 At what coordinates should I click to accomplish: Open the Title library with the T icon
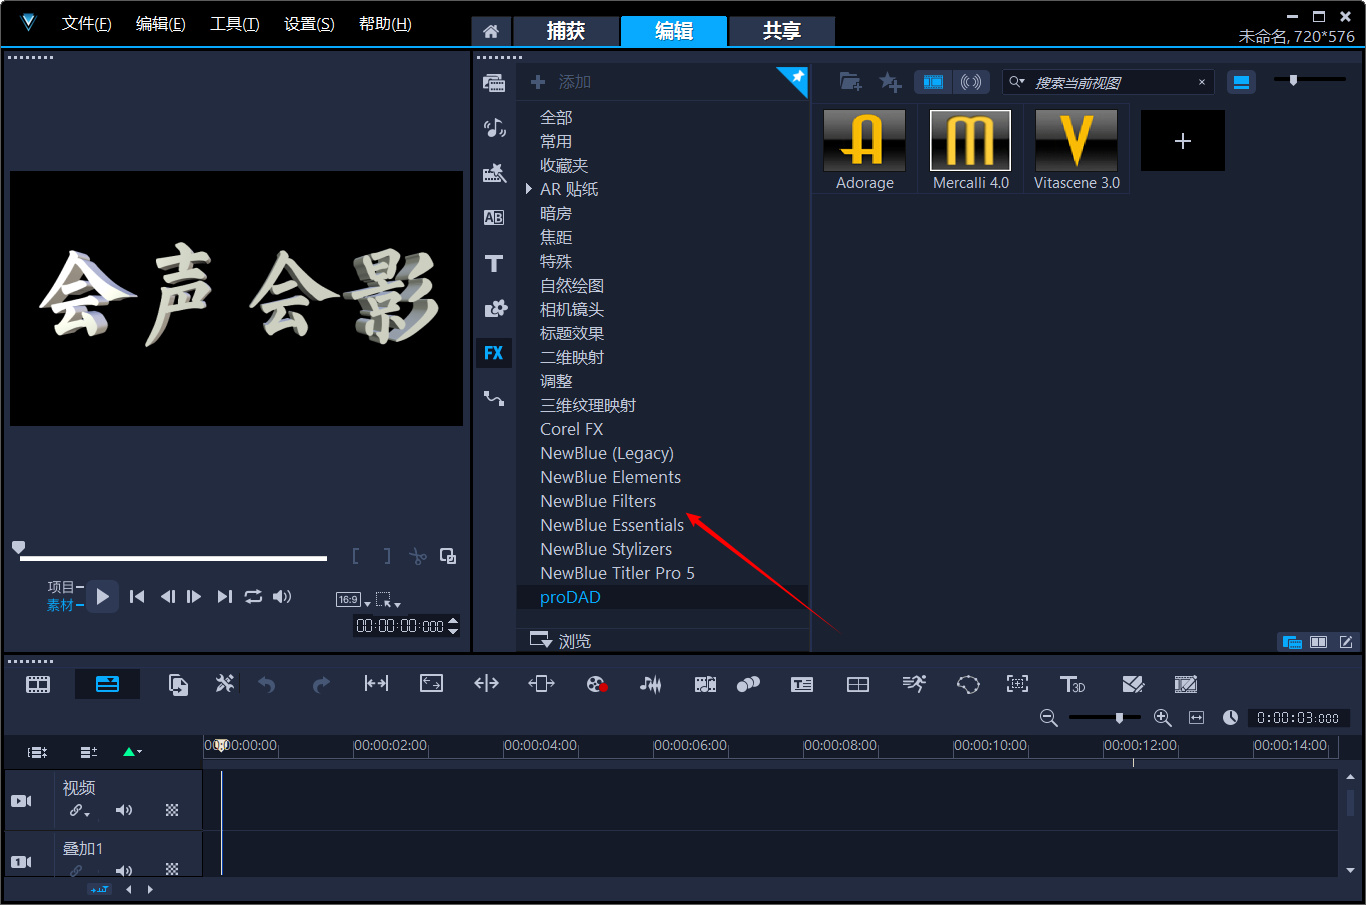coord(494,263)
